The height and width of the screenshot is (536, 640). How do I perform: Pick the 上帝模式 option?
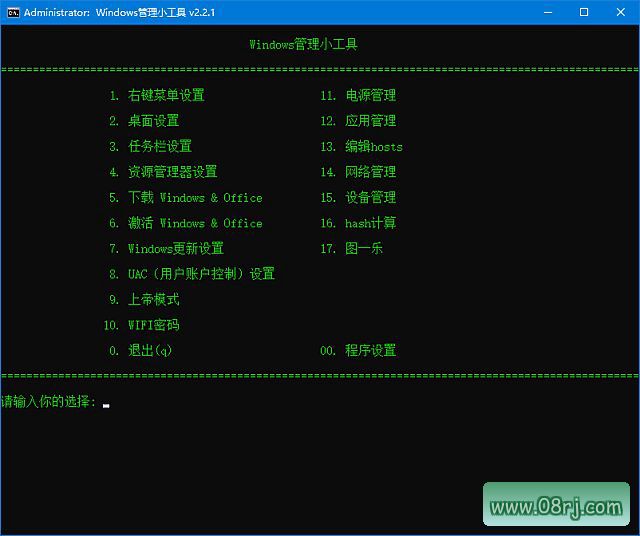click(153, 300)
